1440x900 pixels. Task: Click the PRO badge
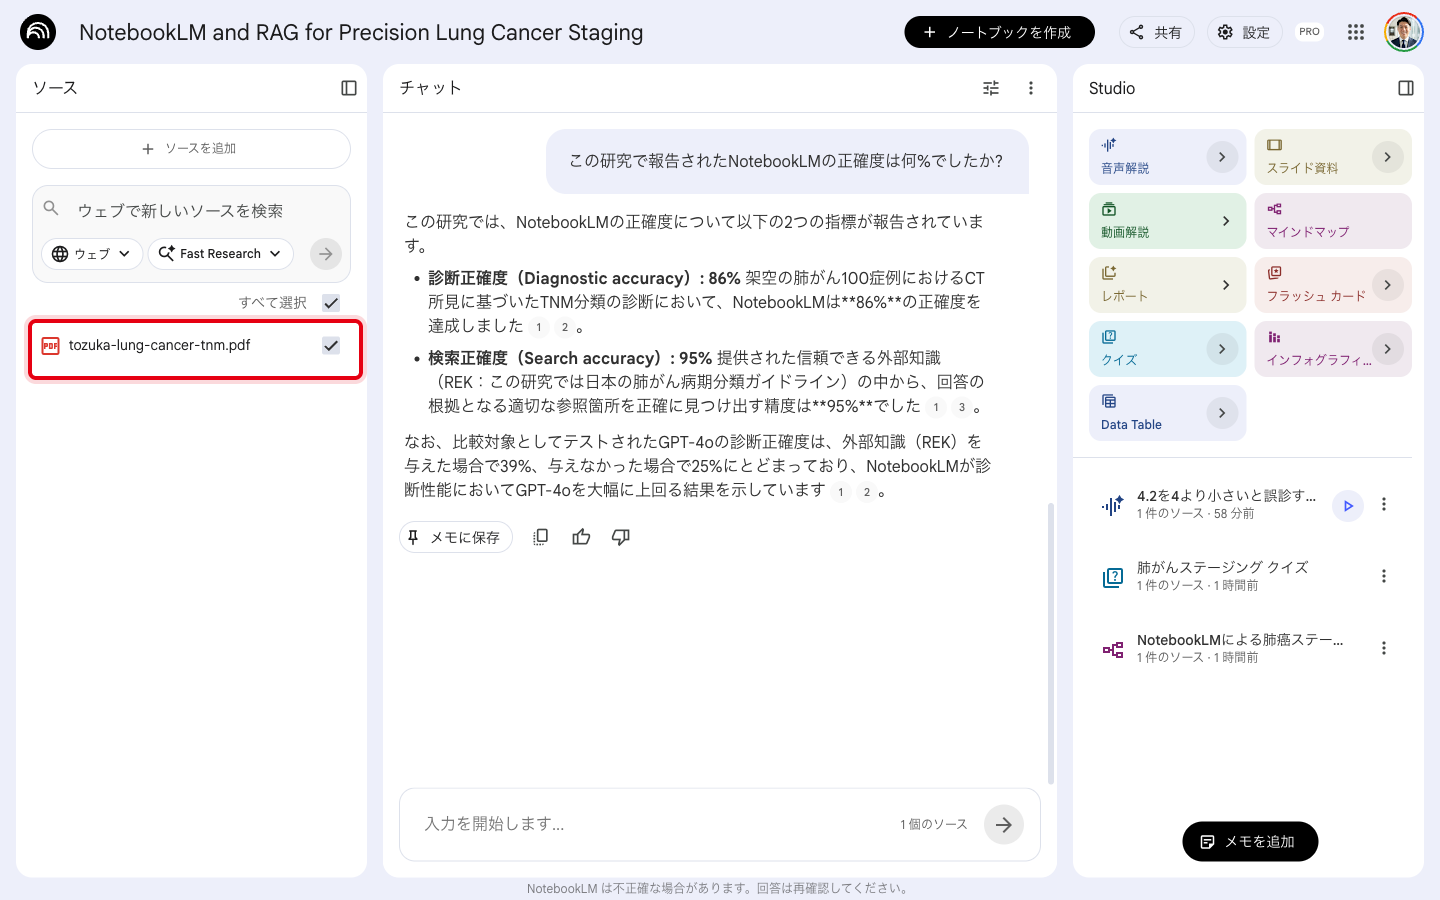pyautogui.click(x=1309, y=32)
